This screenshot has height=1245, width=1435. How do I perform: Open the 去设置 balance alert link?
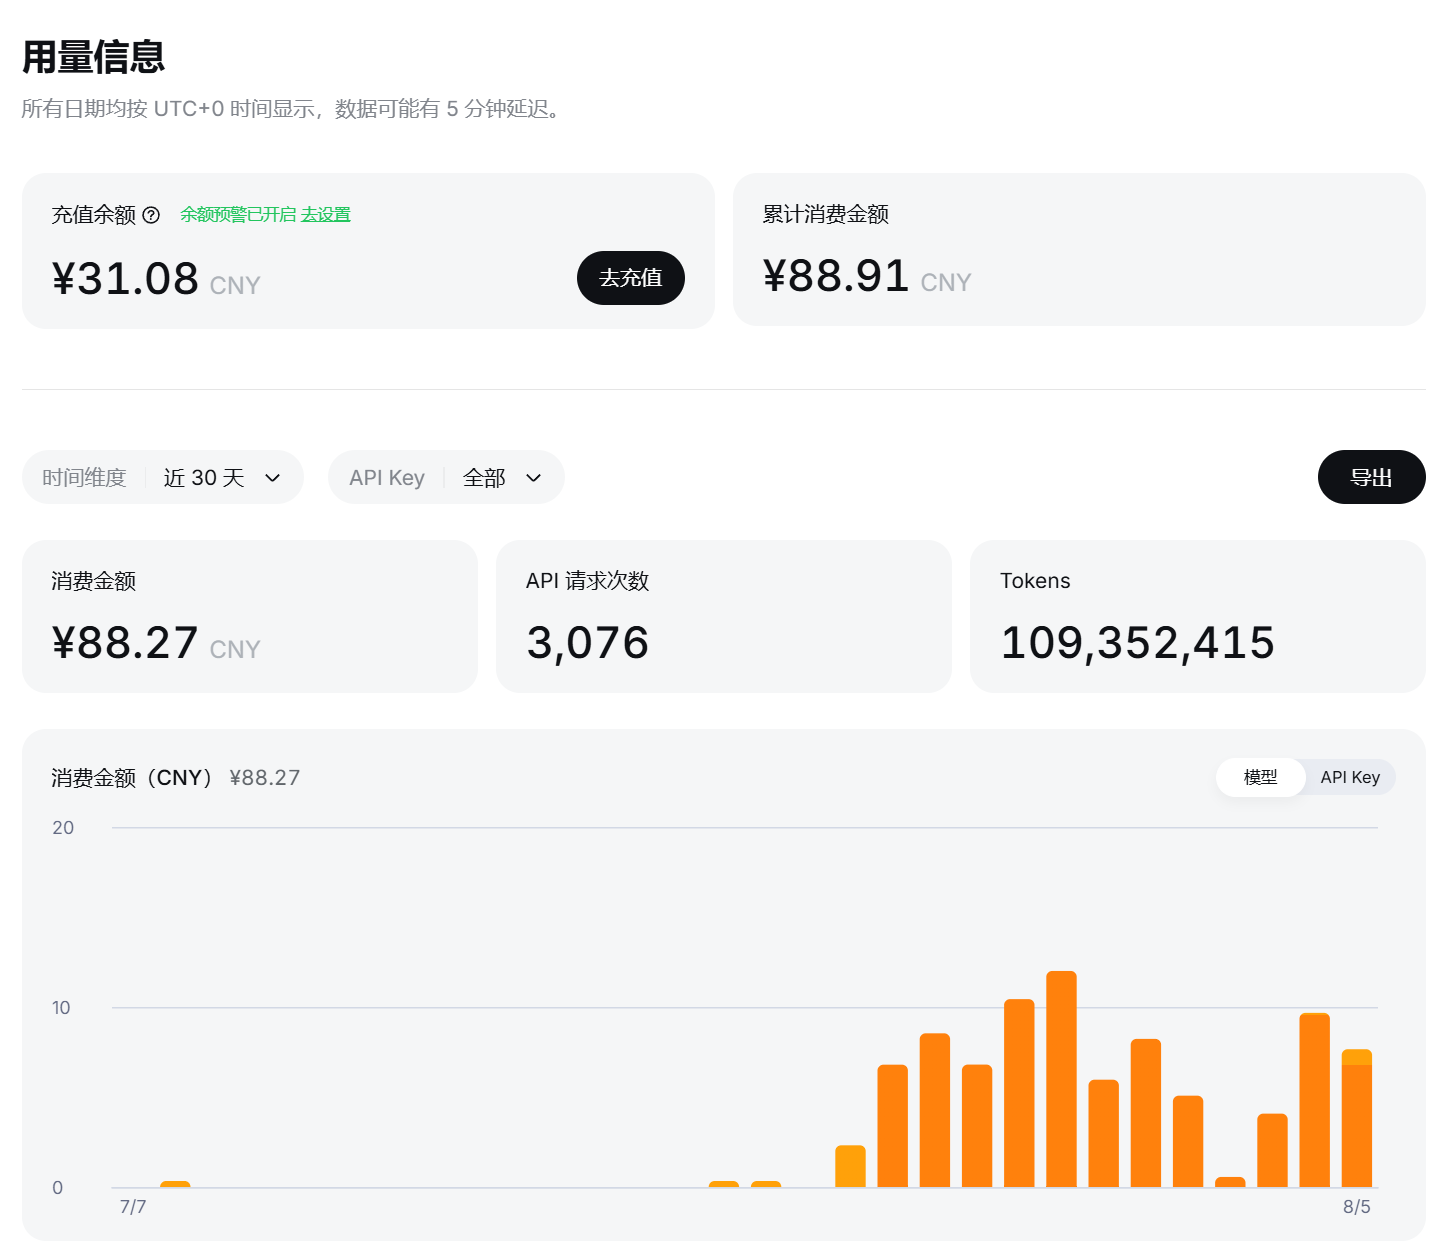tap(326, 215)
